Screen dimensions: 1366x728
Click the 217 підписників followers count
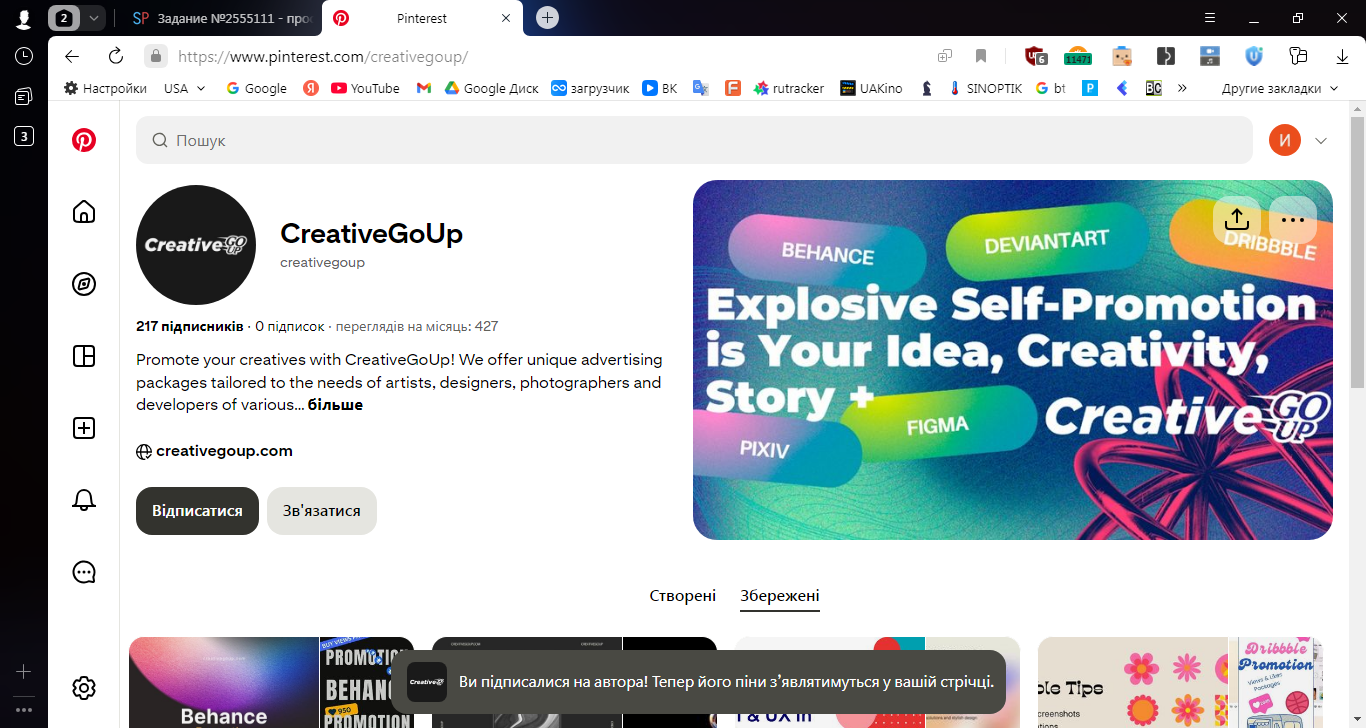point(190,326)
